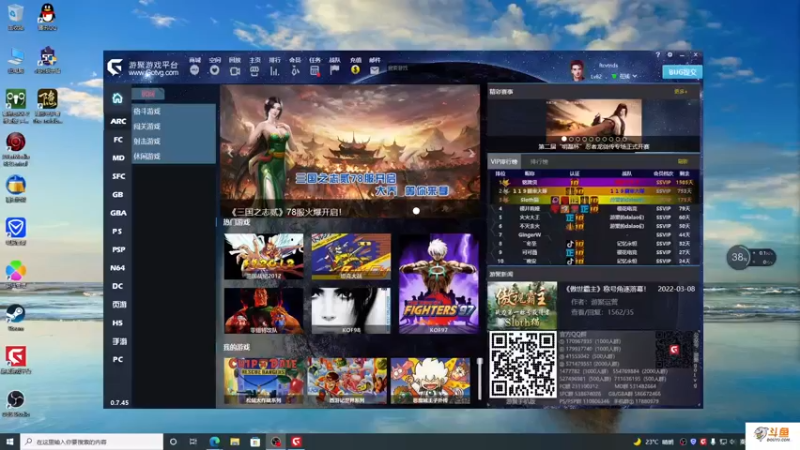The width and height of the screenshot is (800, 450).
Task: Click the home icon in left sidebar
Action: 117,98
